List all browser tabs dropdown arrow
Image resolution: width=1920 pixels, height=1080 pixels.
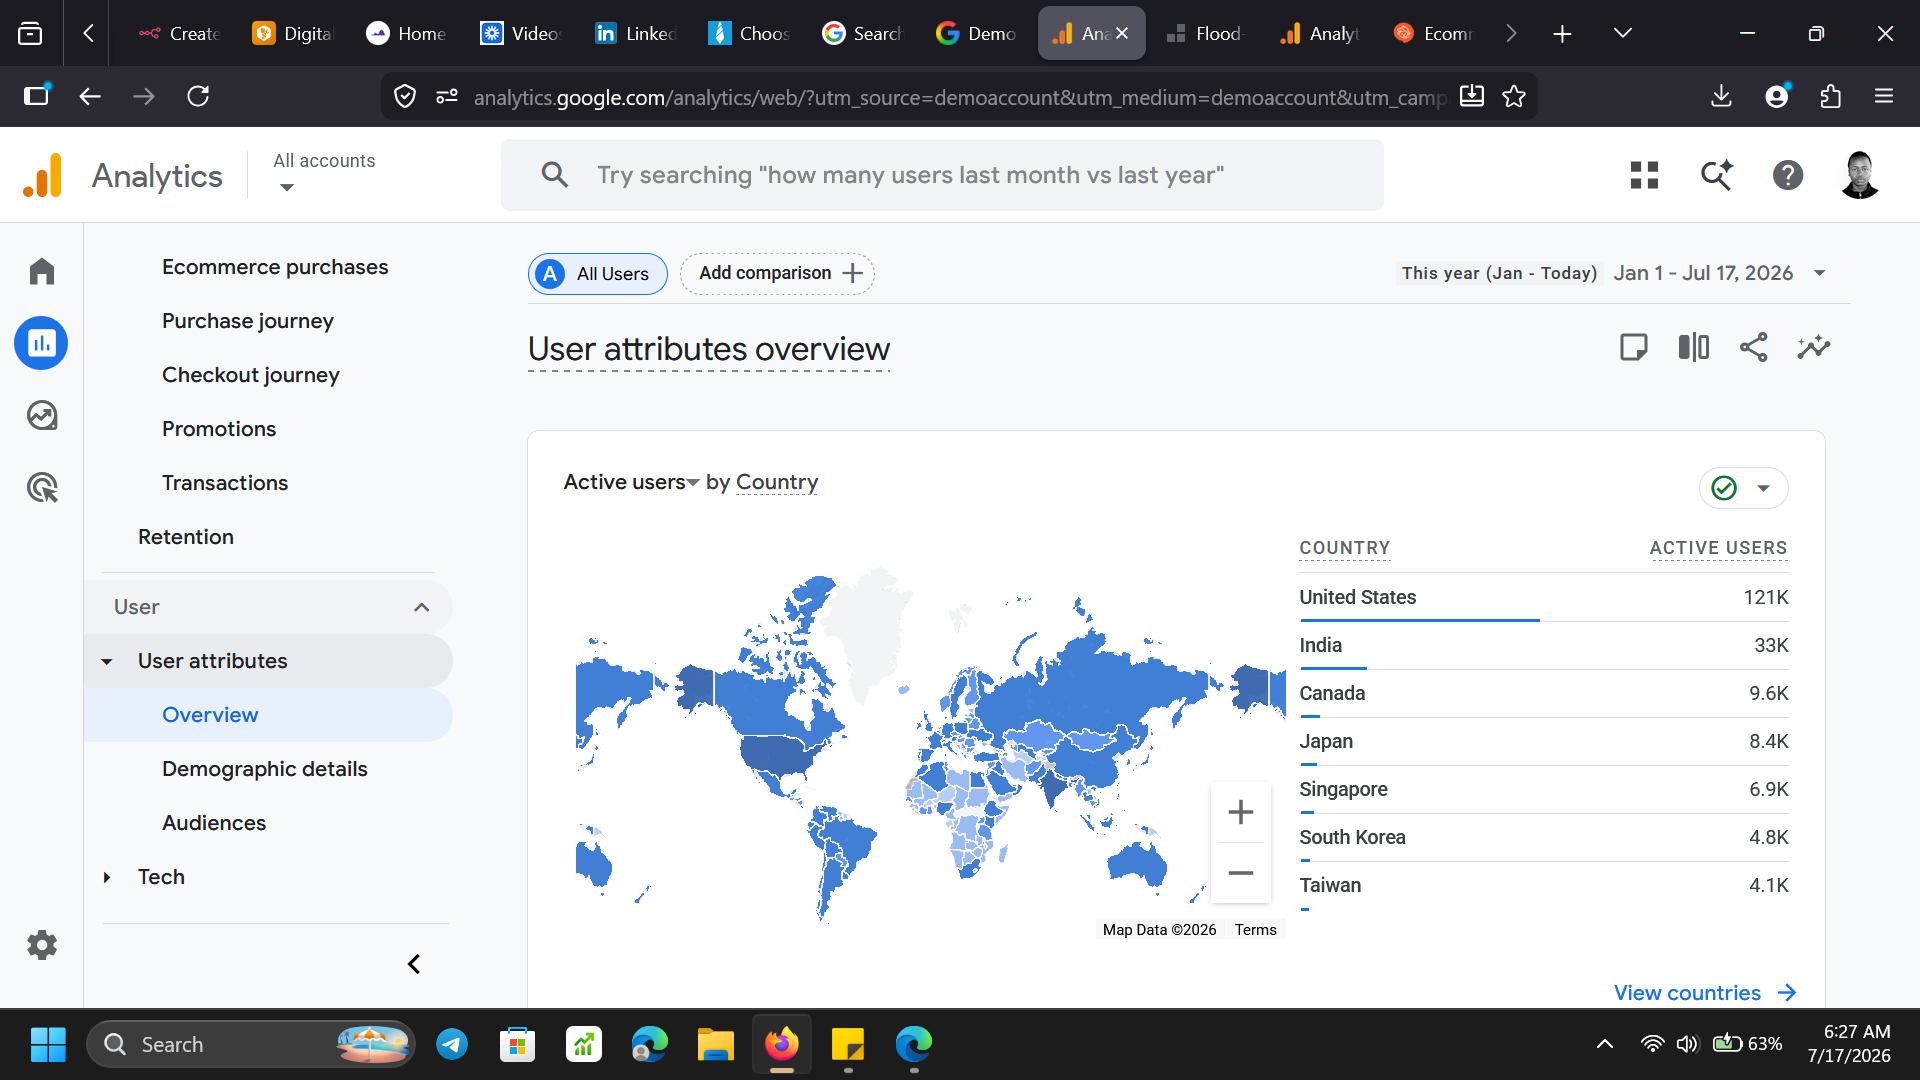coord(1623,33)
